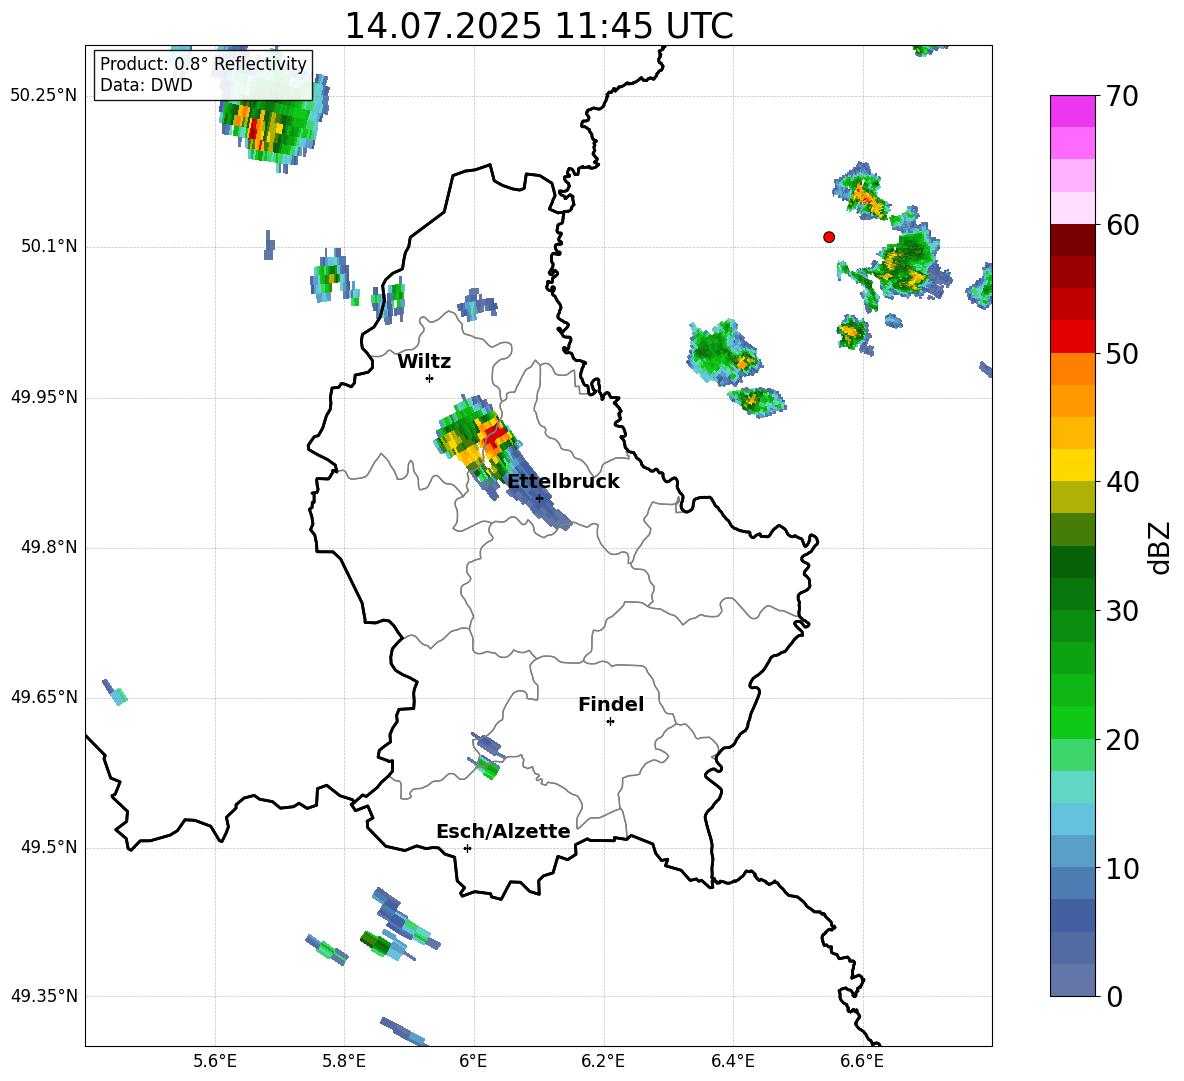This screenshot has width=1184, height=1081.
Task: Select the Findel station label
Action: pyautogui.click(x=611, y=704)
